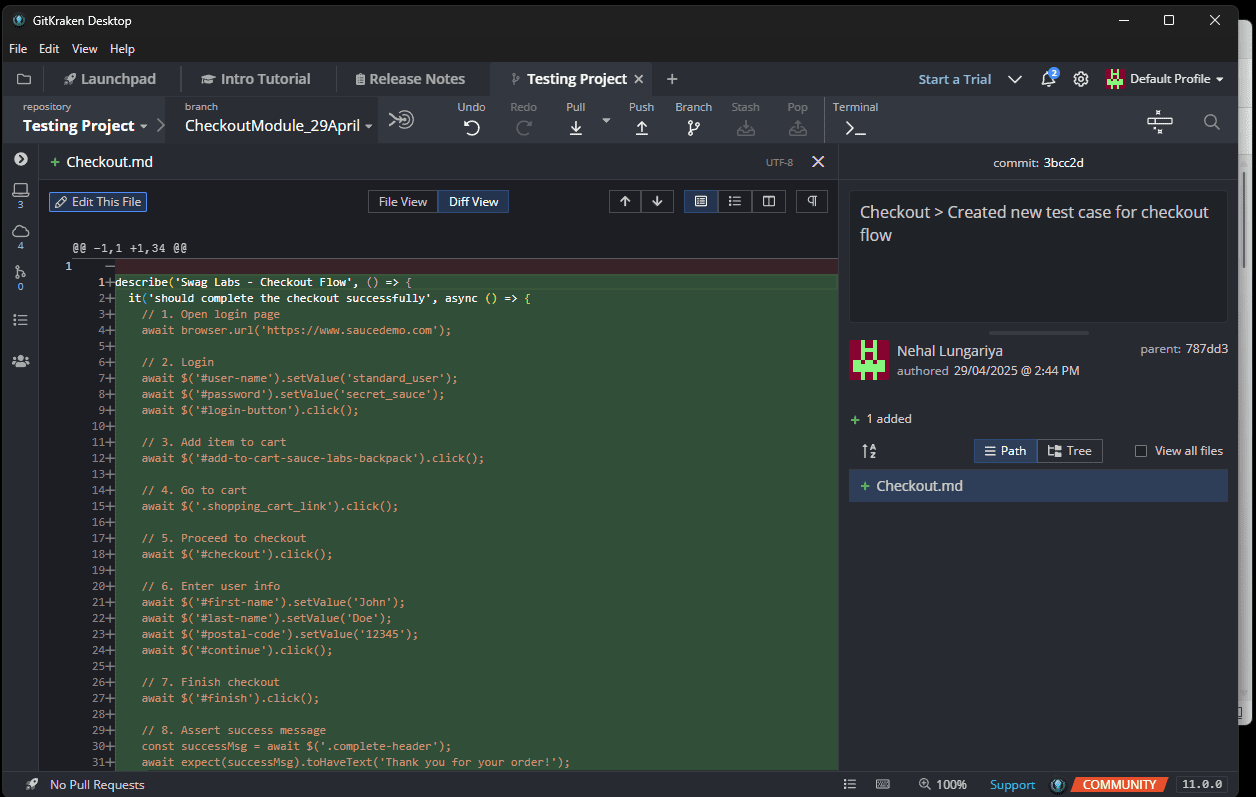Open the Edit menu
1256x797 pixels.
click(x=49, y=48)
